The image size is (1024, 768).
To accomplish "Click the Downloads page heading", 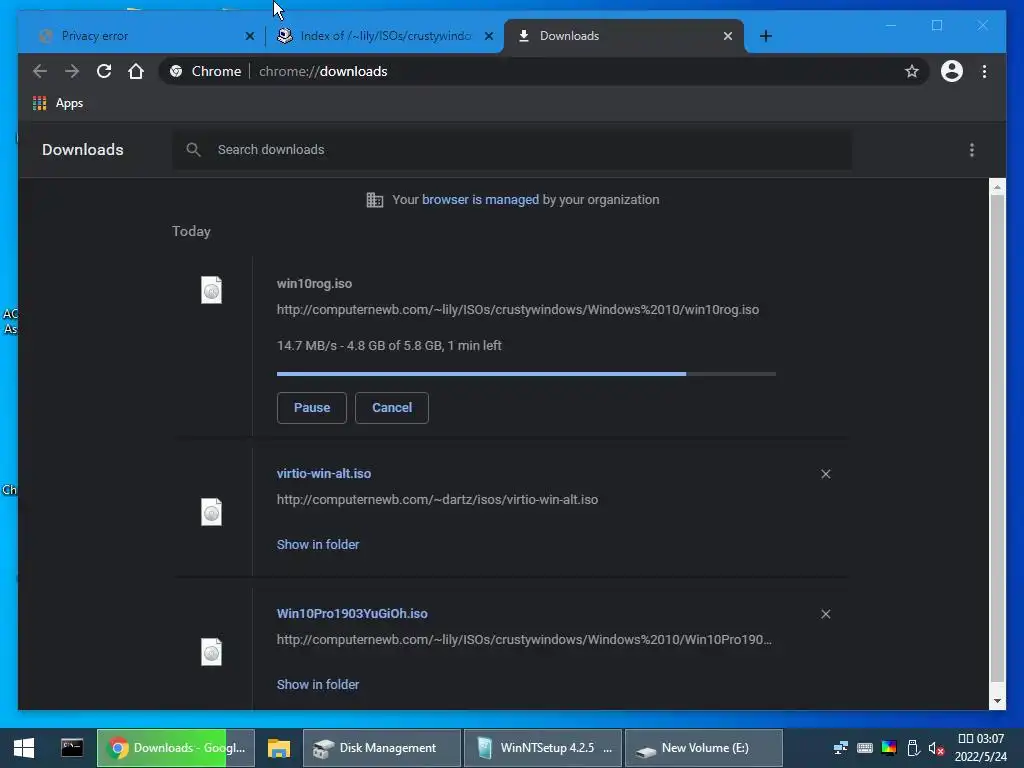I will click(x=83, y=150).
